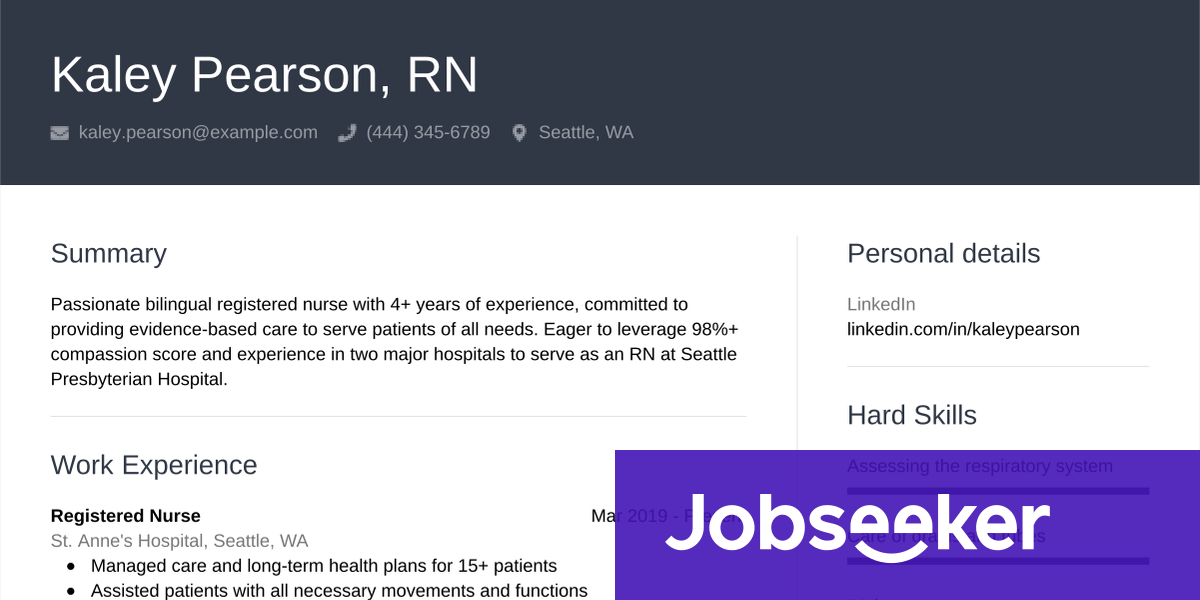Viewport: 1200px width, 600px height.
Task: Select the Summary section heading
Action: [x=108, y=254]
